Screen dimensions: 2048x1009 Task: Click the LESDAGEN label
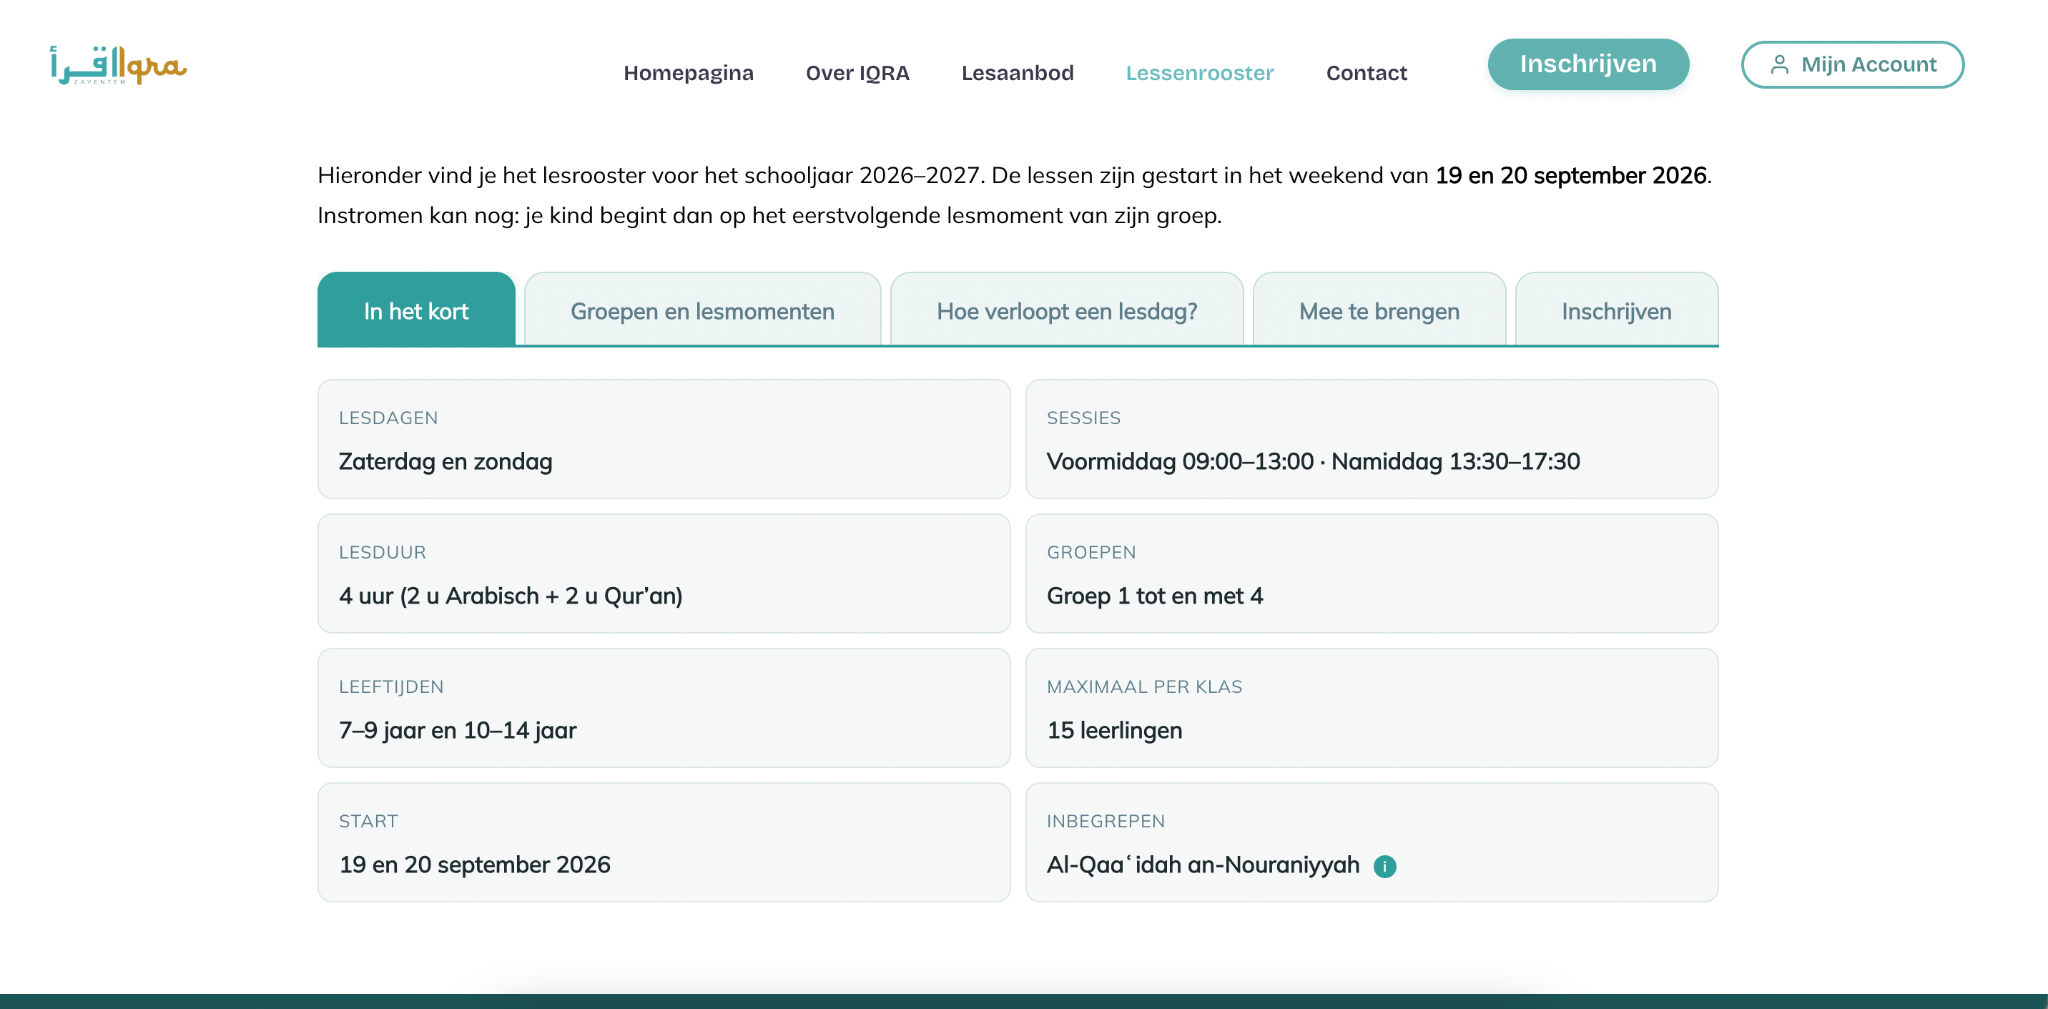tap(388, 418)
